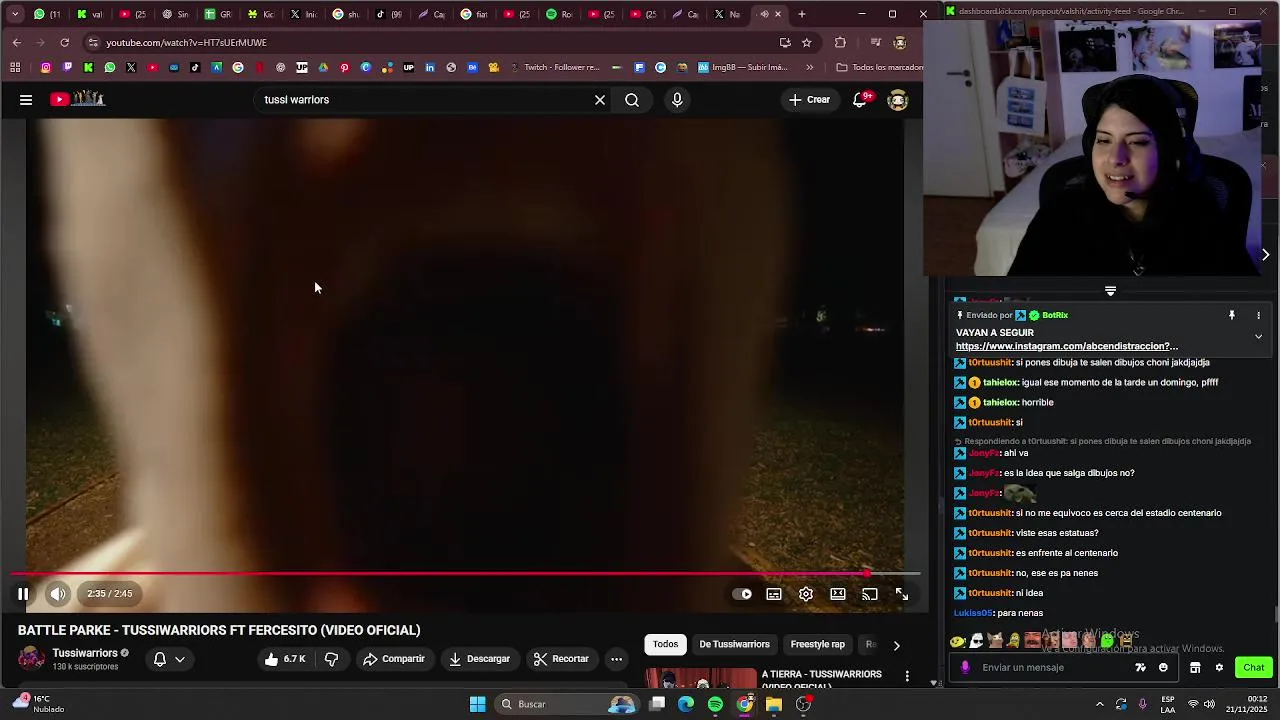
Task: Open pinned message options with three dots
Action: 1258,315
